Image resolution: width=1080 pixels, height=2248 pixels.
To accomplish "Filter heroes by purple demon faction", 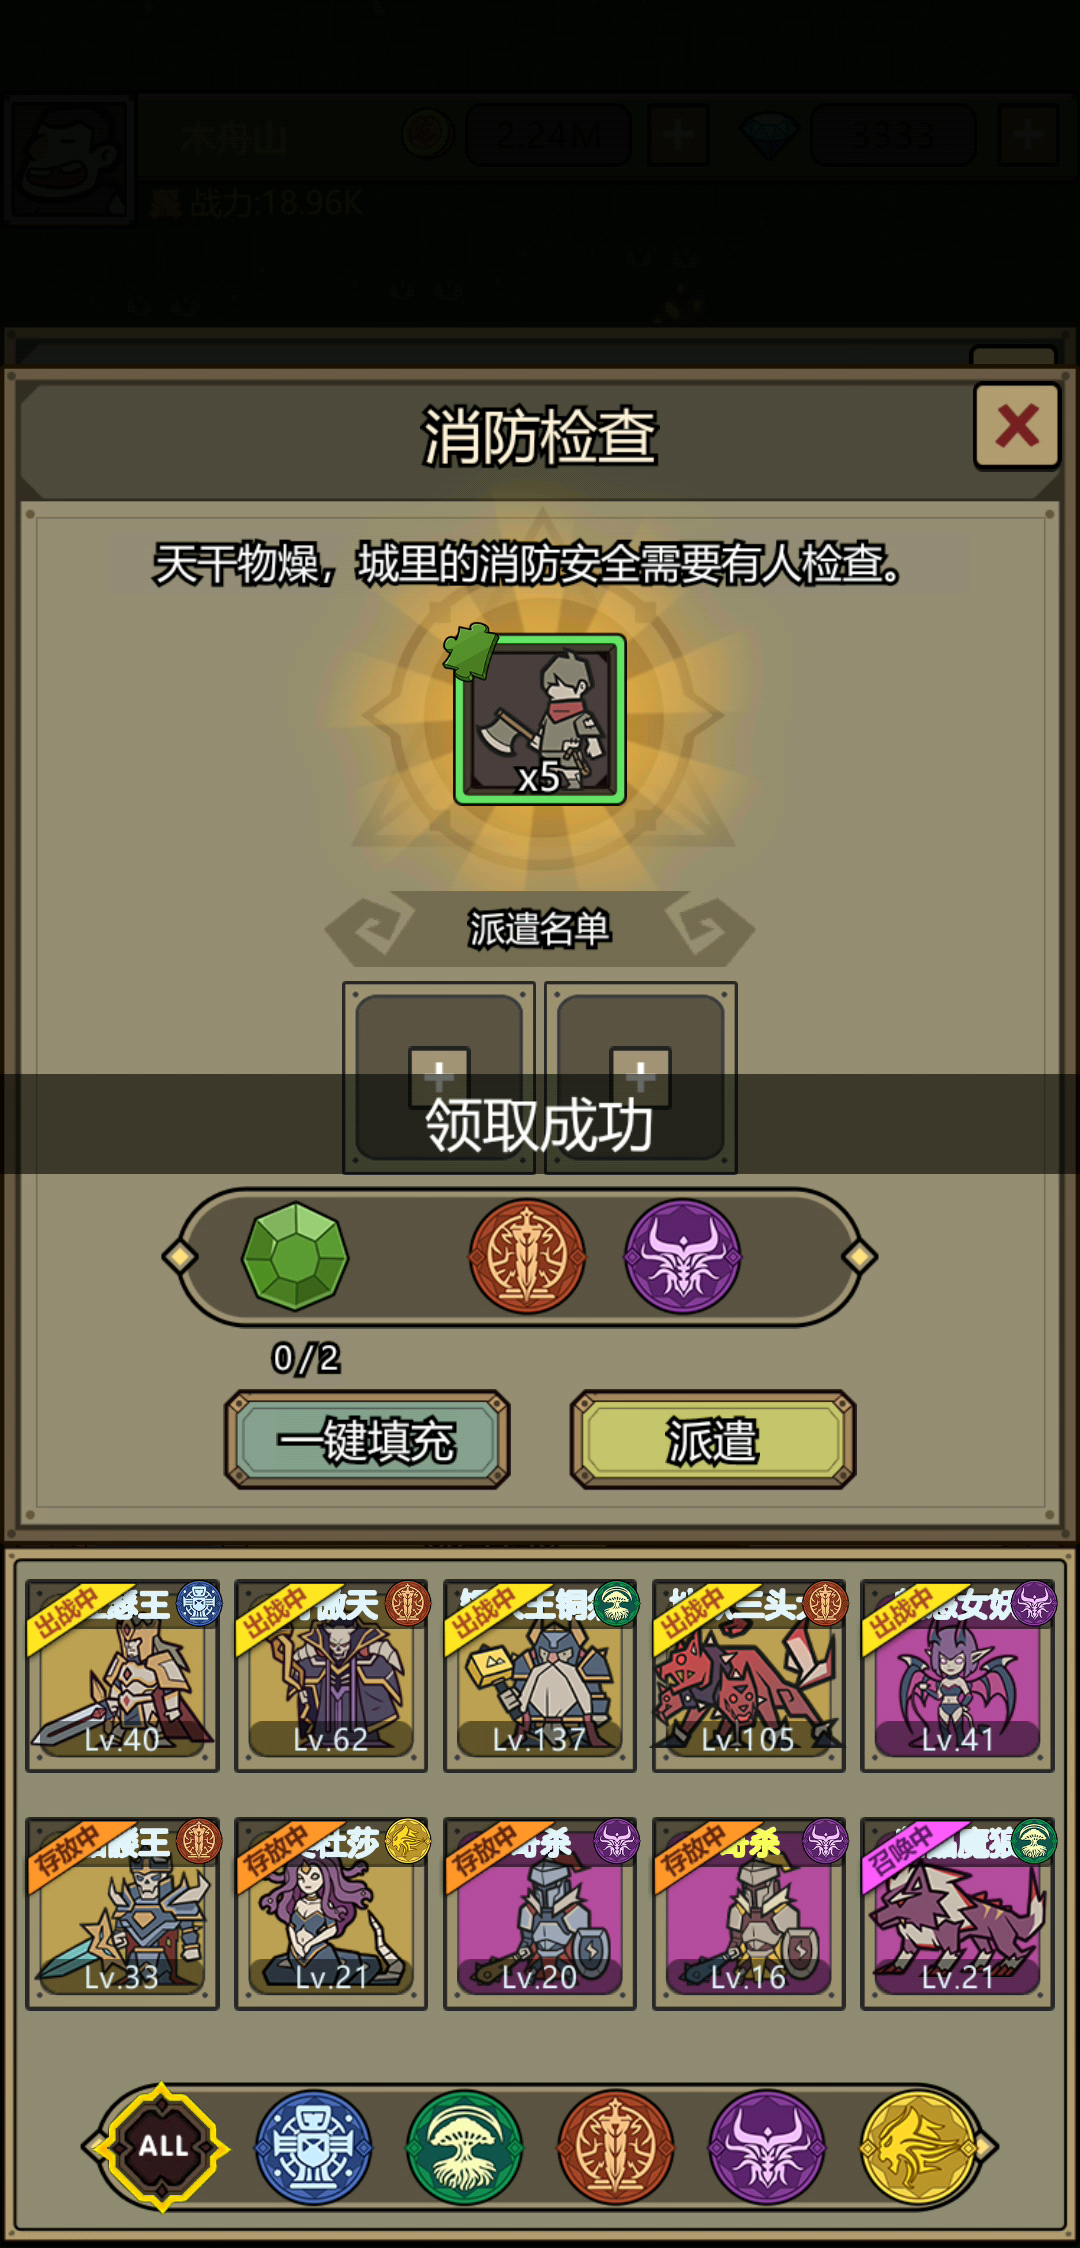I will (x=767, y=2147).
